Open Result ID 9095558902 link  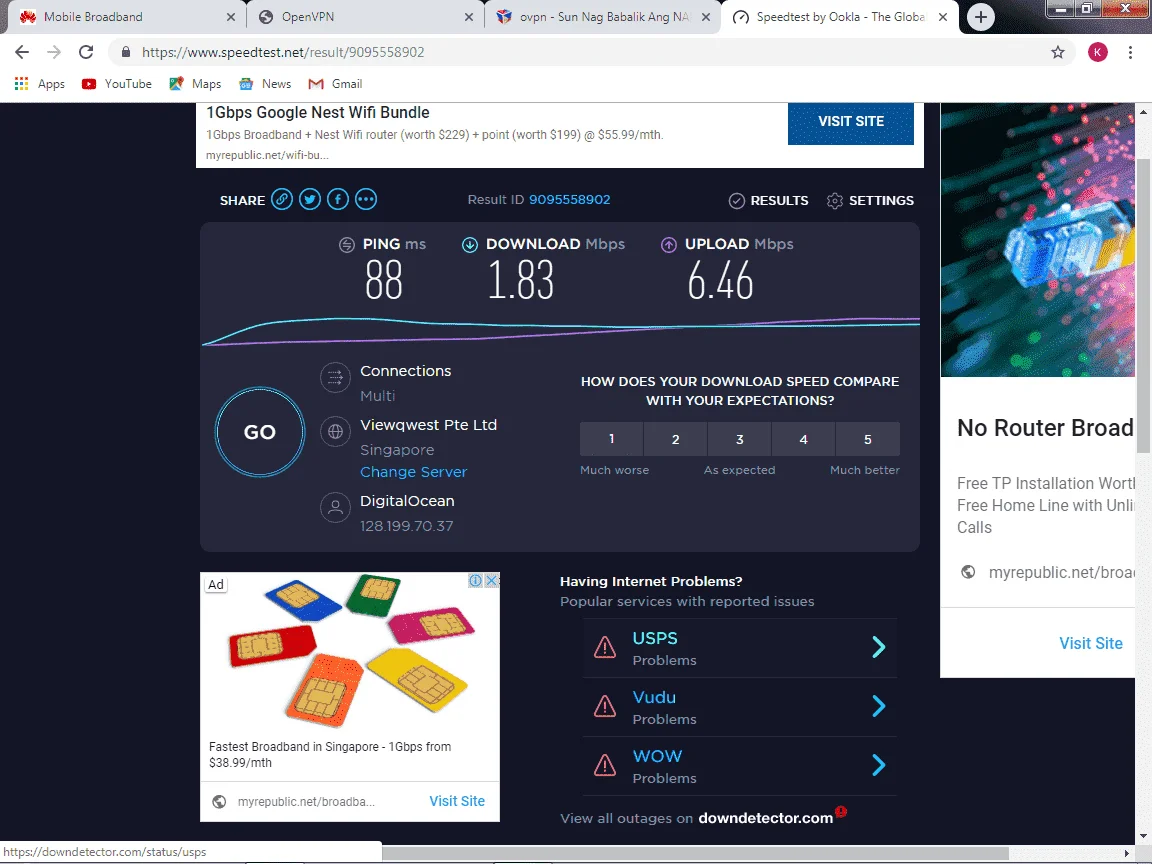pyautogui.click(x=569, y=200)
